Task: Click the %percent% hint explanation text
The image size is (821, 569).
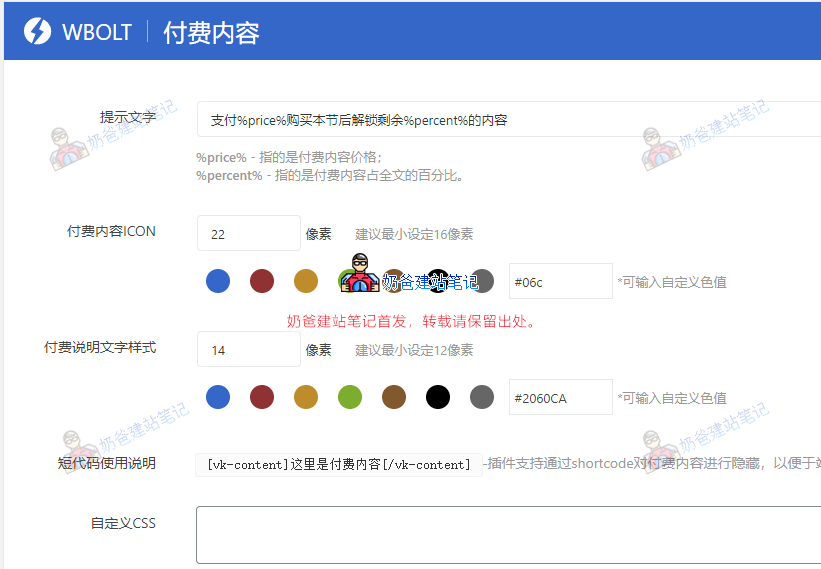Action: pos(330,175)
